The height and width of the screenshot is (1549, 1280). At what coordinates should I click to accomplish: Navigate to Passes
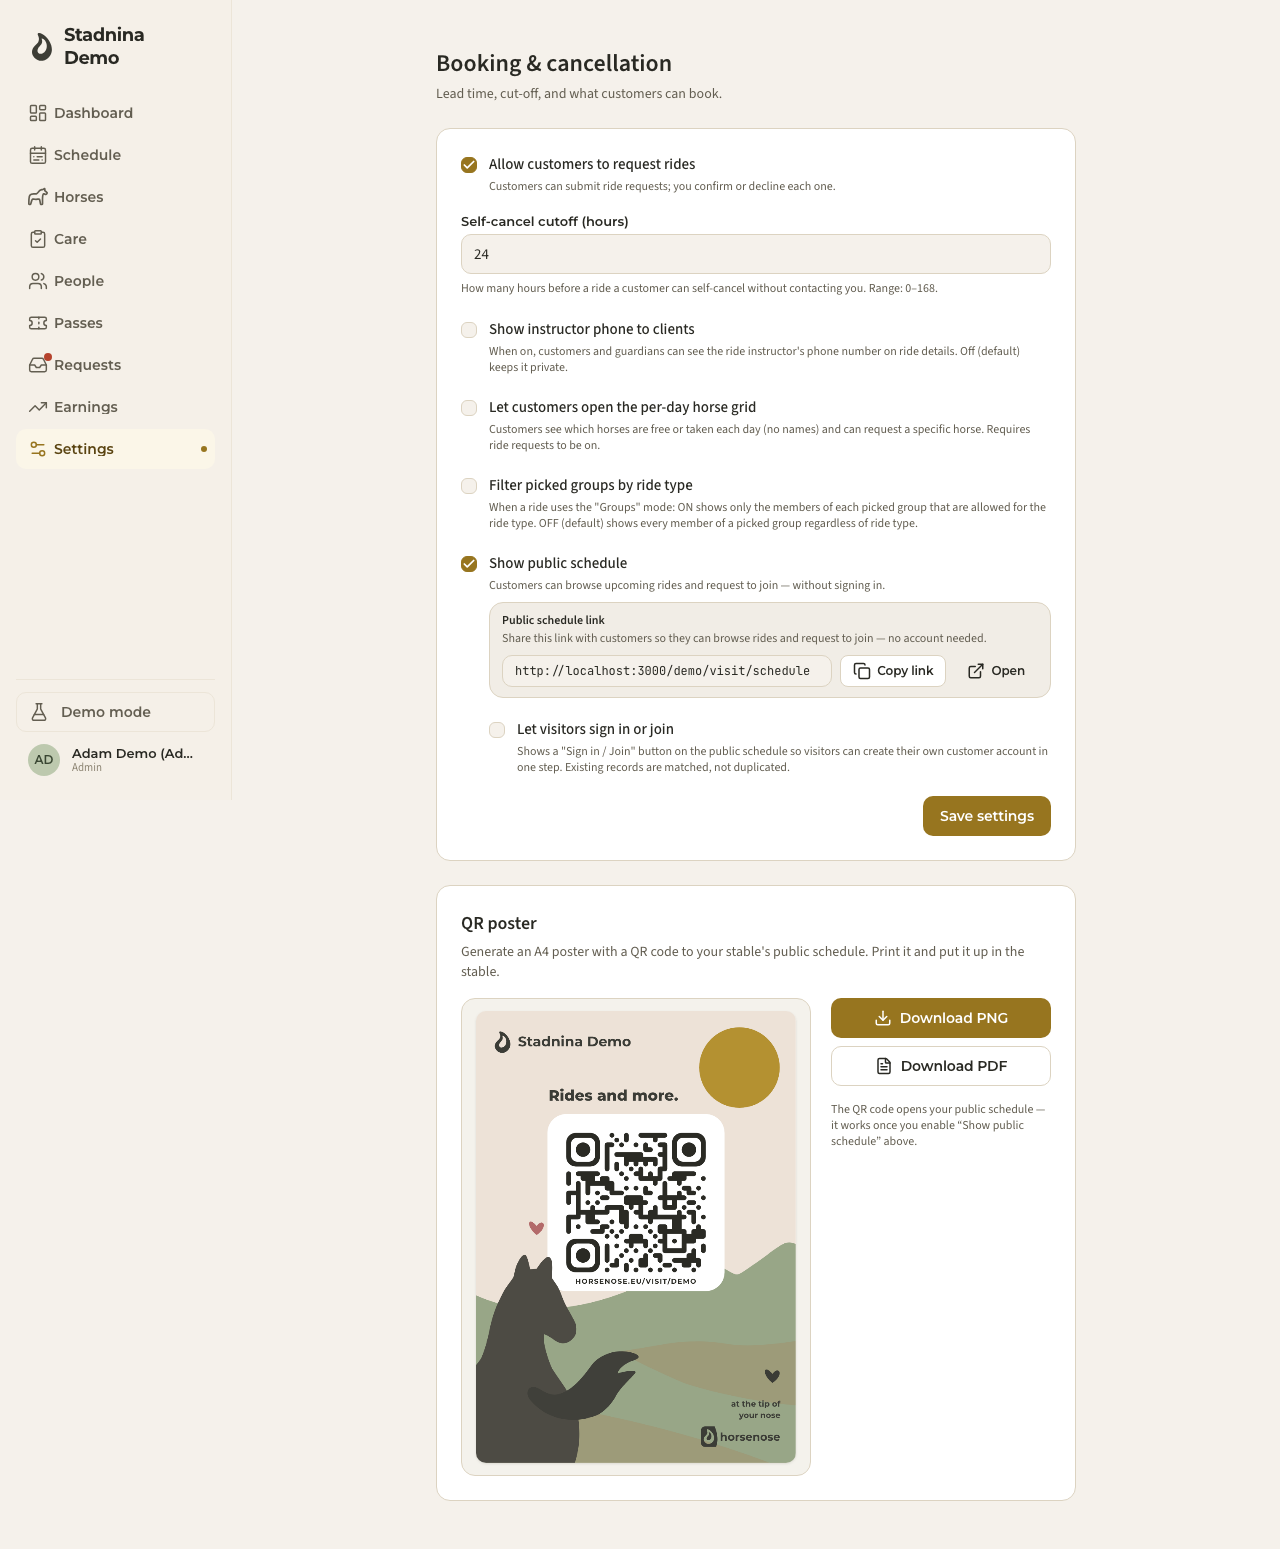click(115, 323)
